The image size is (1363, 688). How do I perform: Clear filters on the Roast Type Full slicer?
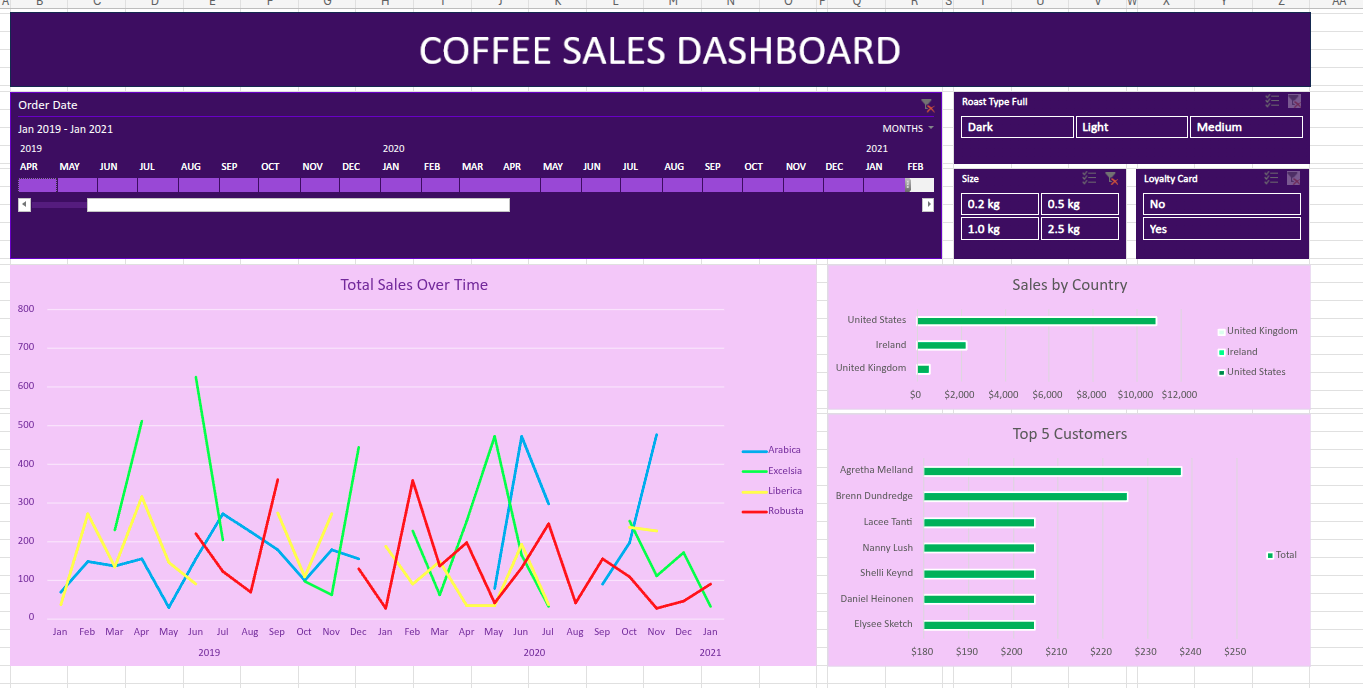(1293, 101)
